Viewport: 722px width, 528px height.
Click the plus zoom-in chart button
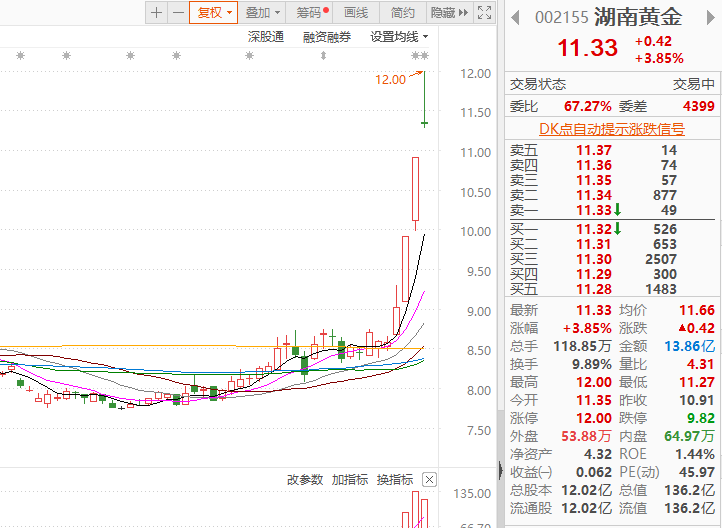point(156,13)
